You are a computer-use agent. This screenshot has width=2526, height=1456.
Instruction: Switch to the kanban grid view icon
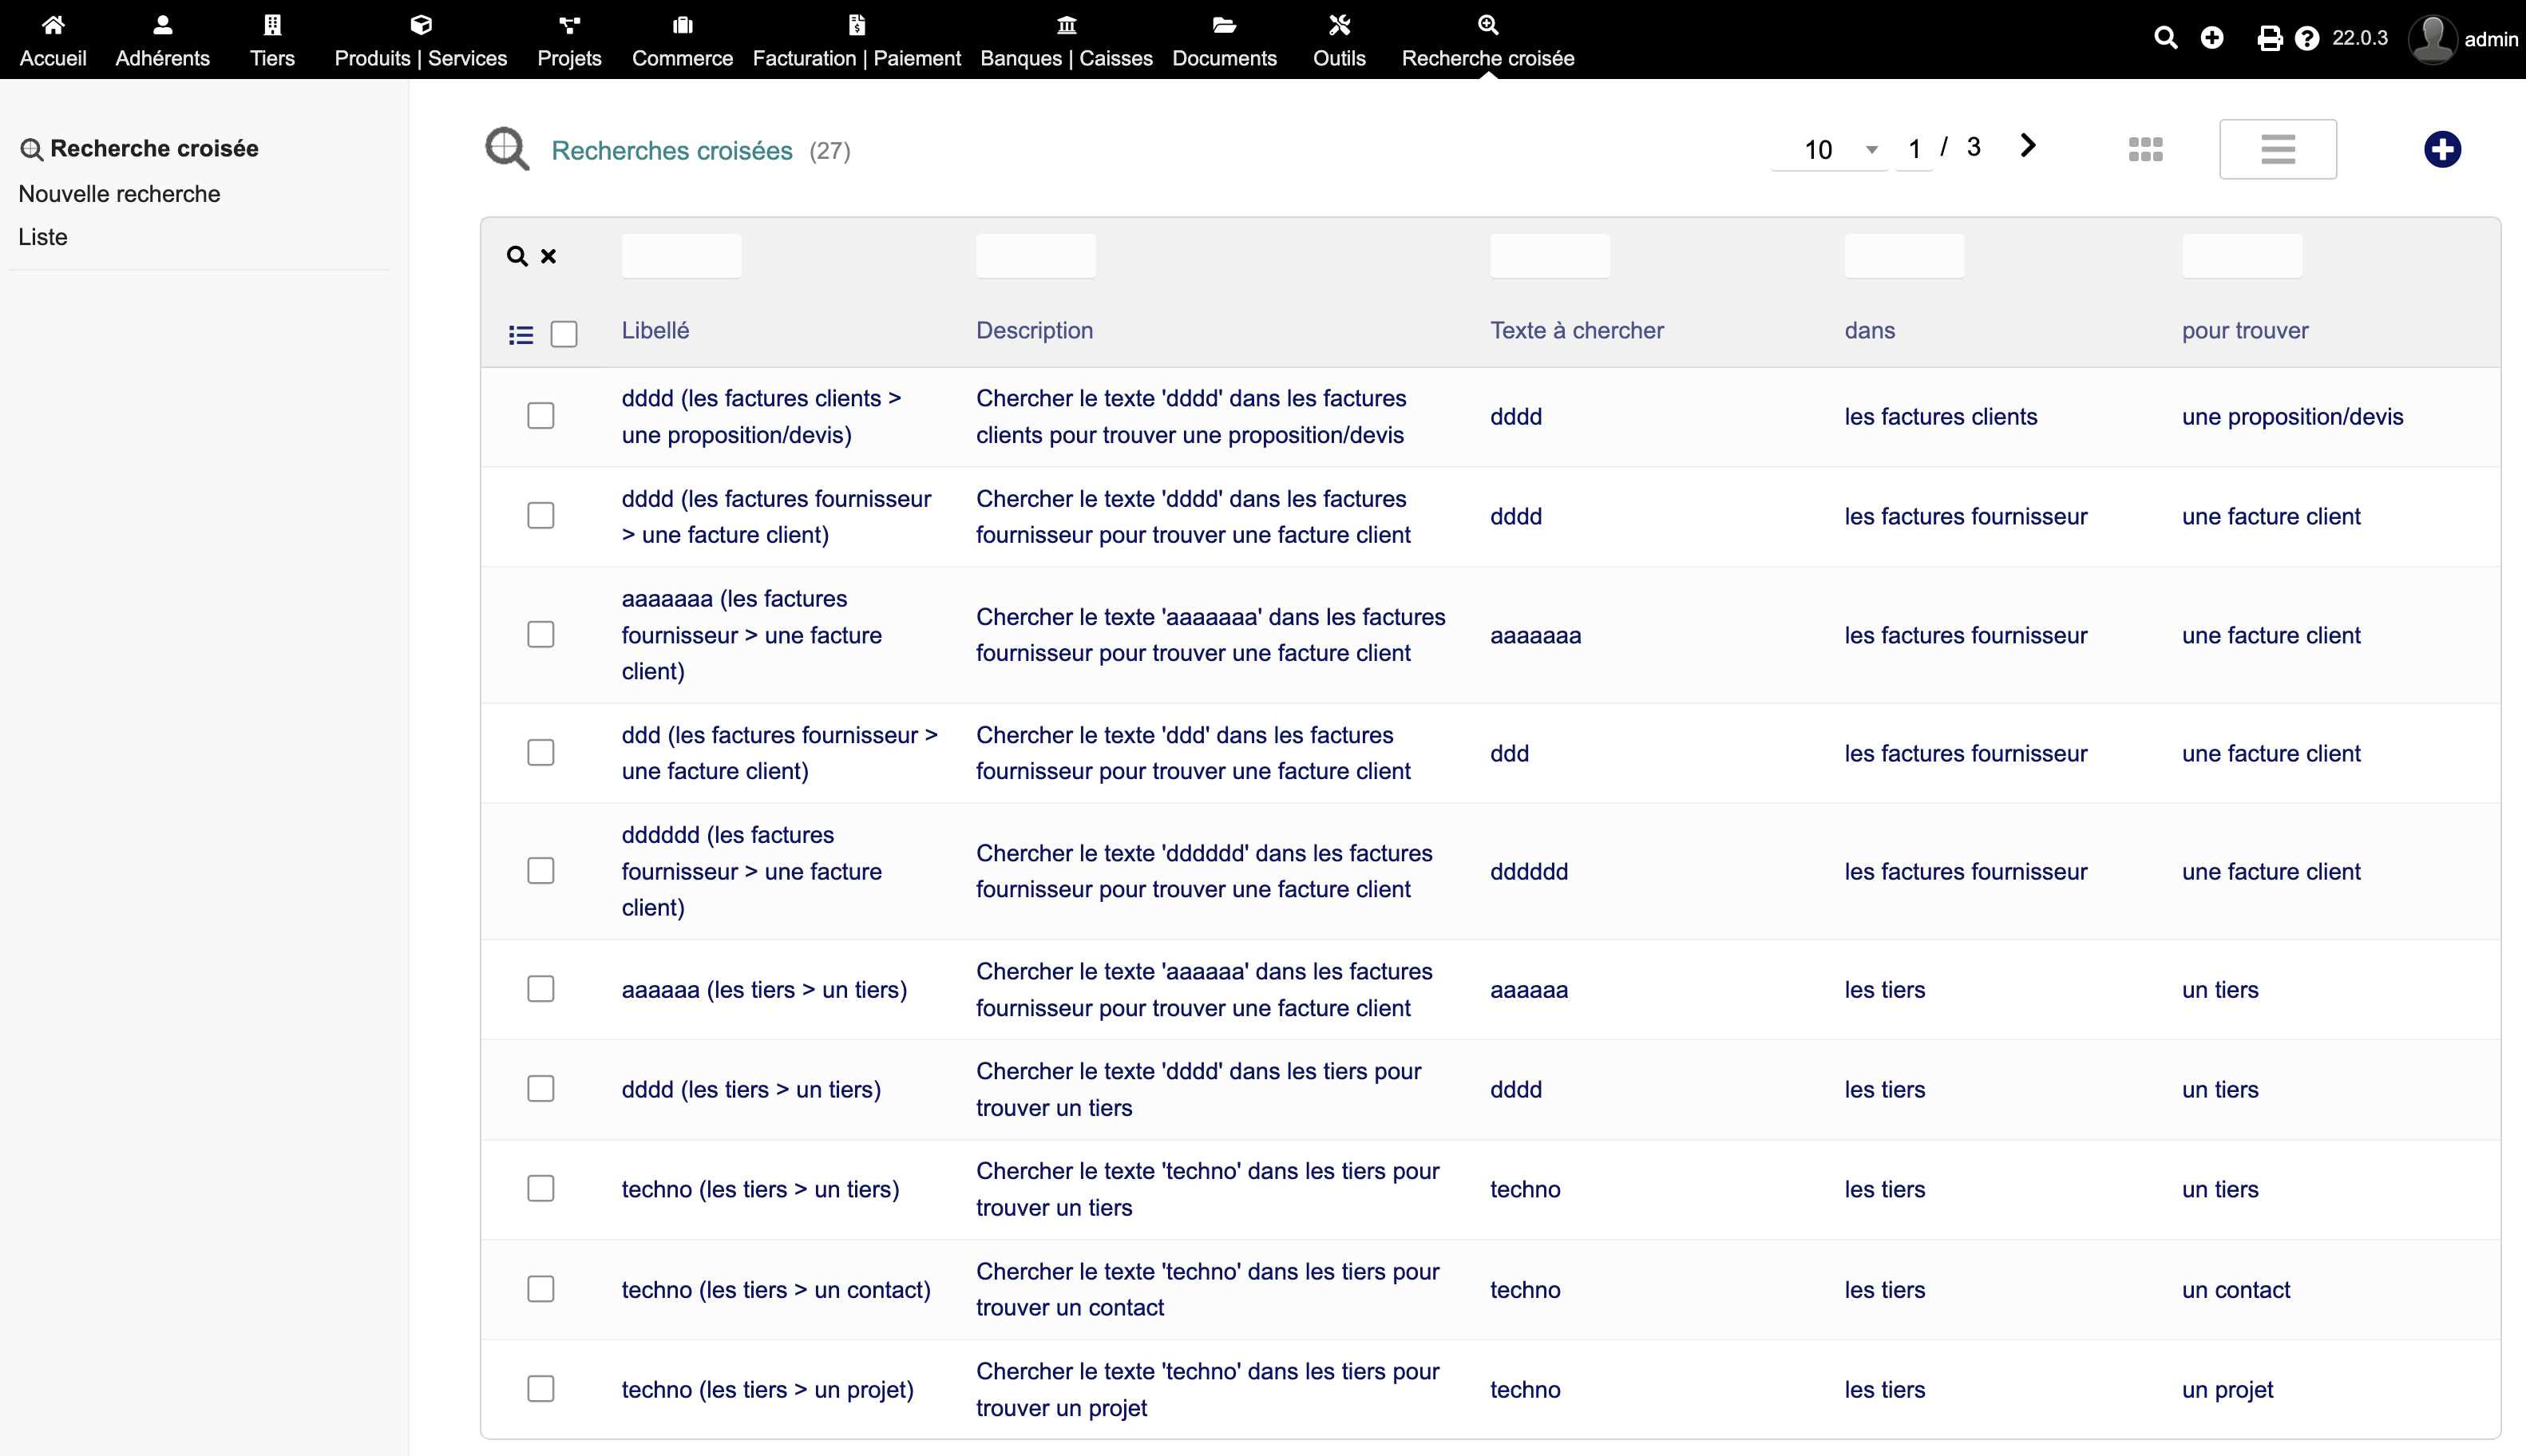pos(2145,150)
